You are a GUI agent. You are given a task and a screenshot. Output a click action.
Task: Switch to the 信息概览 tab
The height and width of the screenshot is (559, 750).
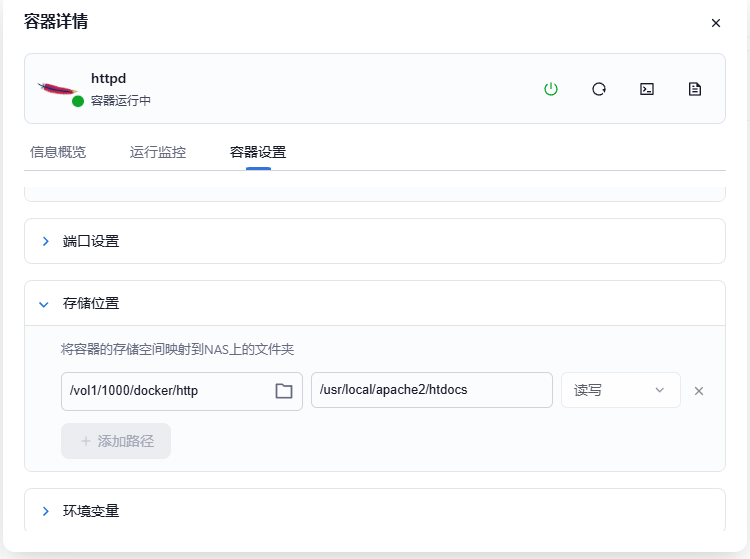[58, 152]
